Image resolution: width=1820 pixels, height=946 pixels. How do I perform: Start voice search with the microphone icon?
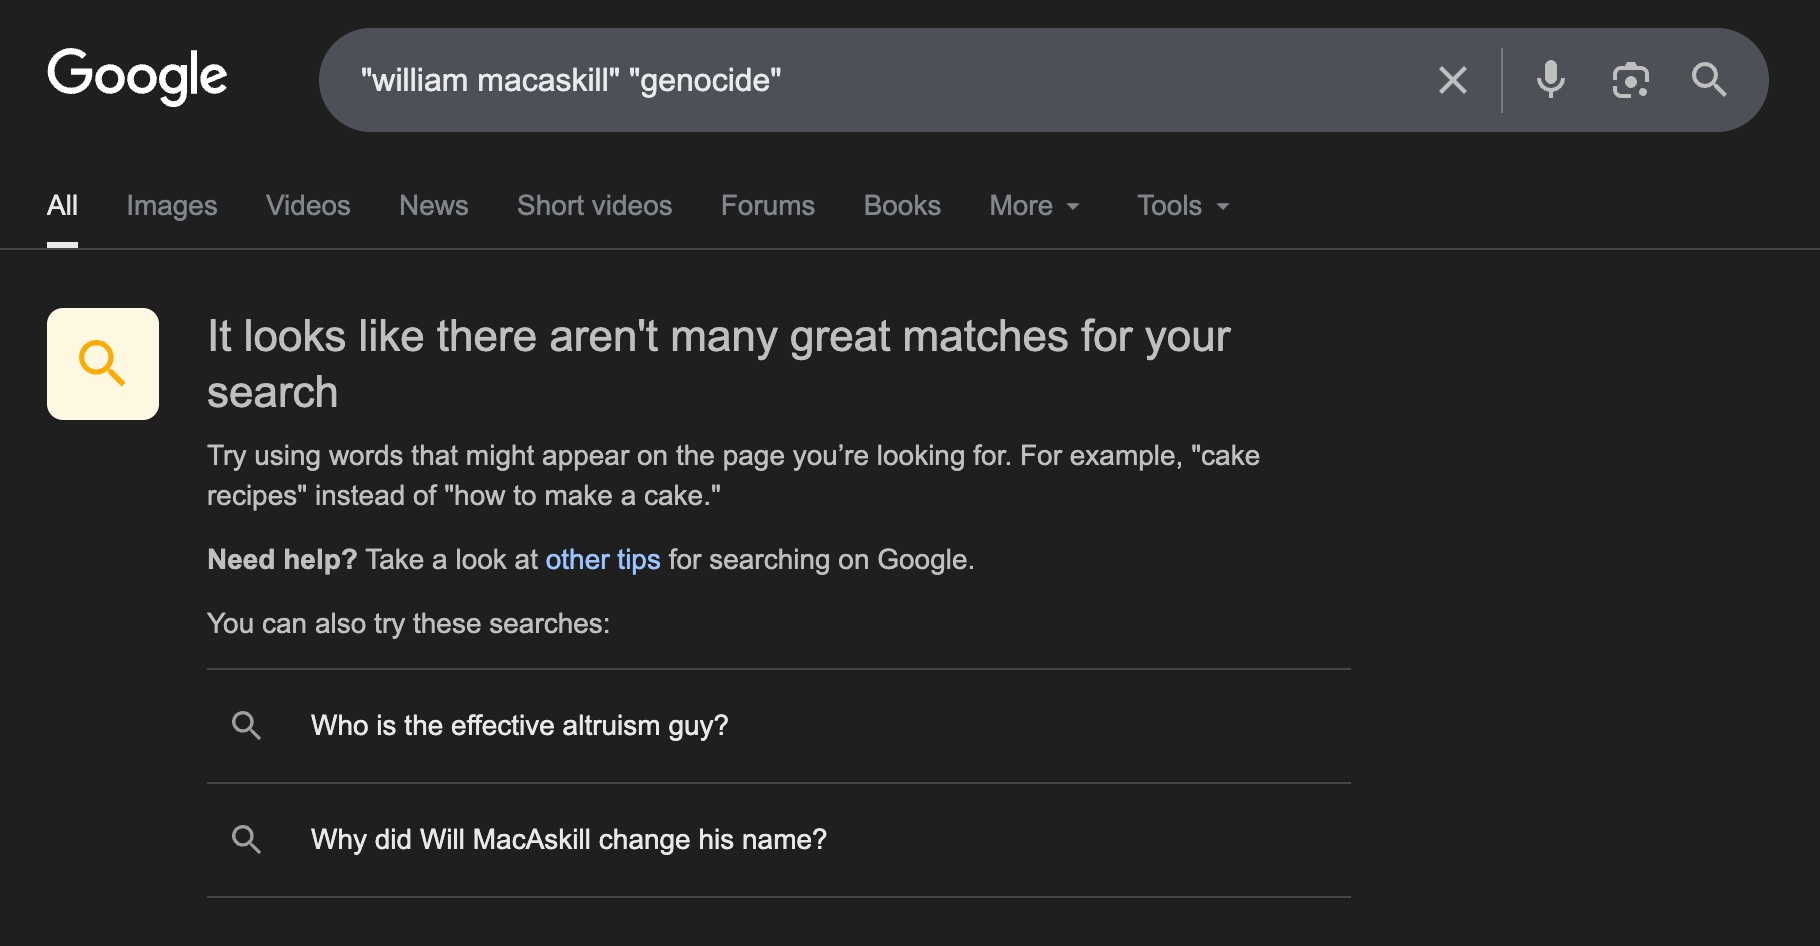[x=1550, y=80]
